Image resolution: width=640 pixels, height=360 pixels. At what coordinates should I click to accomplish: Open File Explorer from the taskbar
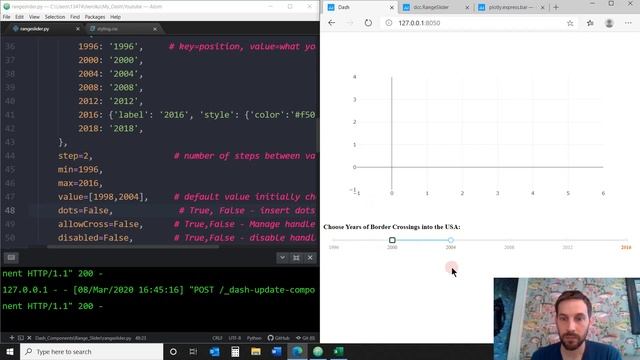pos(256,351)
